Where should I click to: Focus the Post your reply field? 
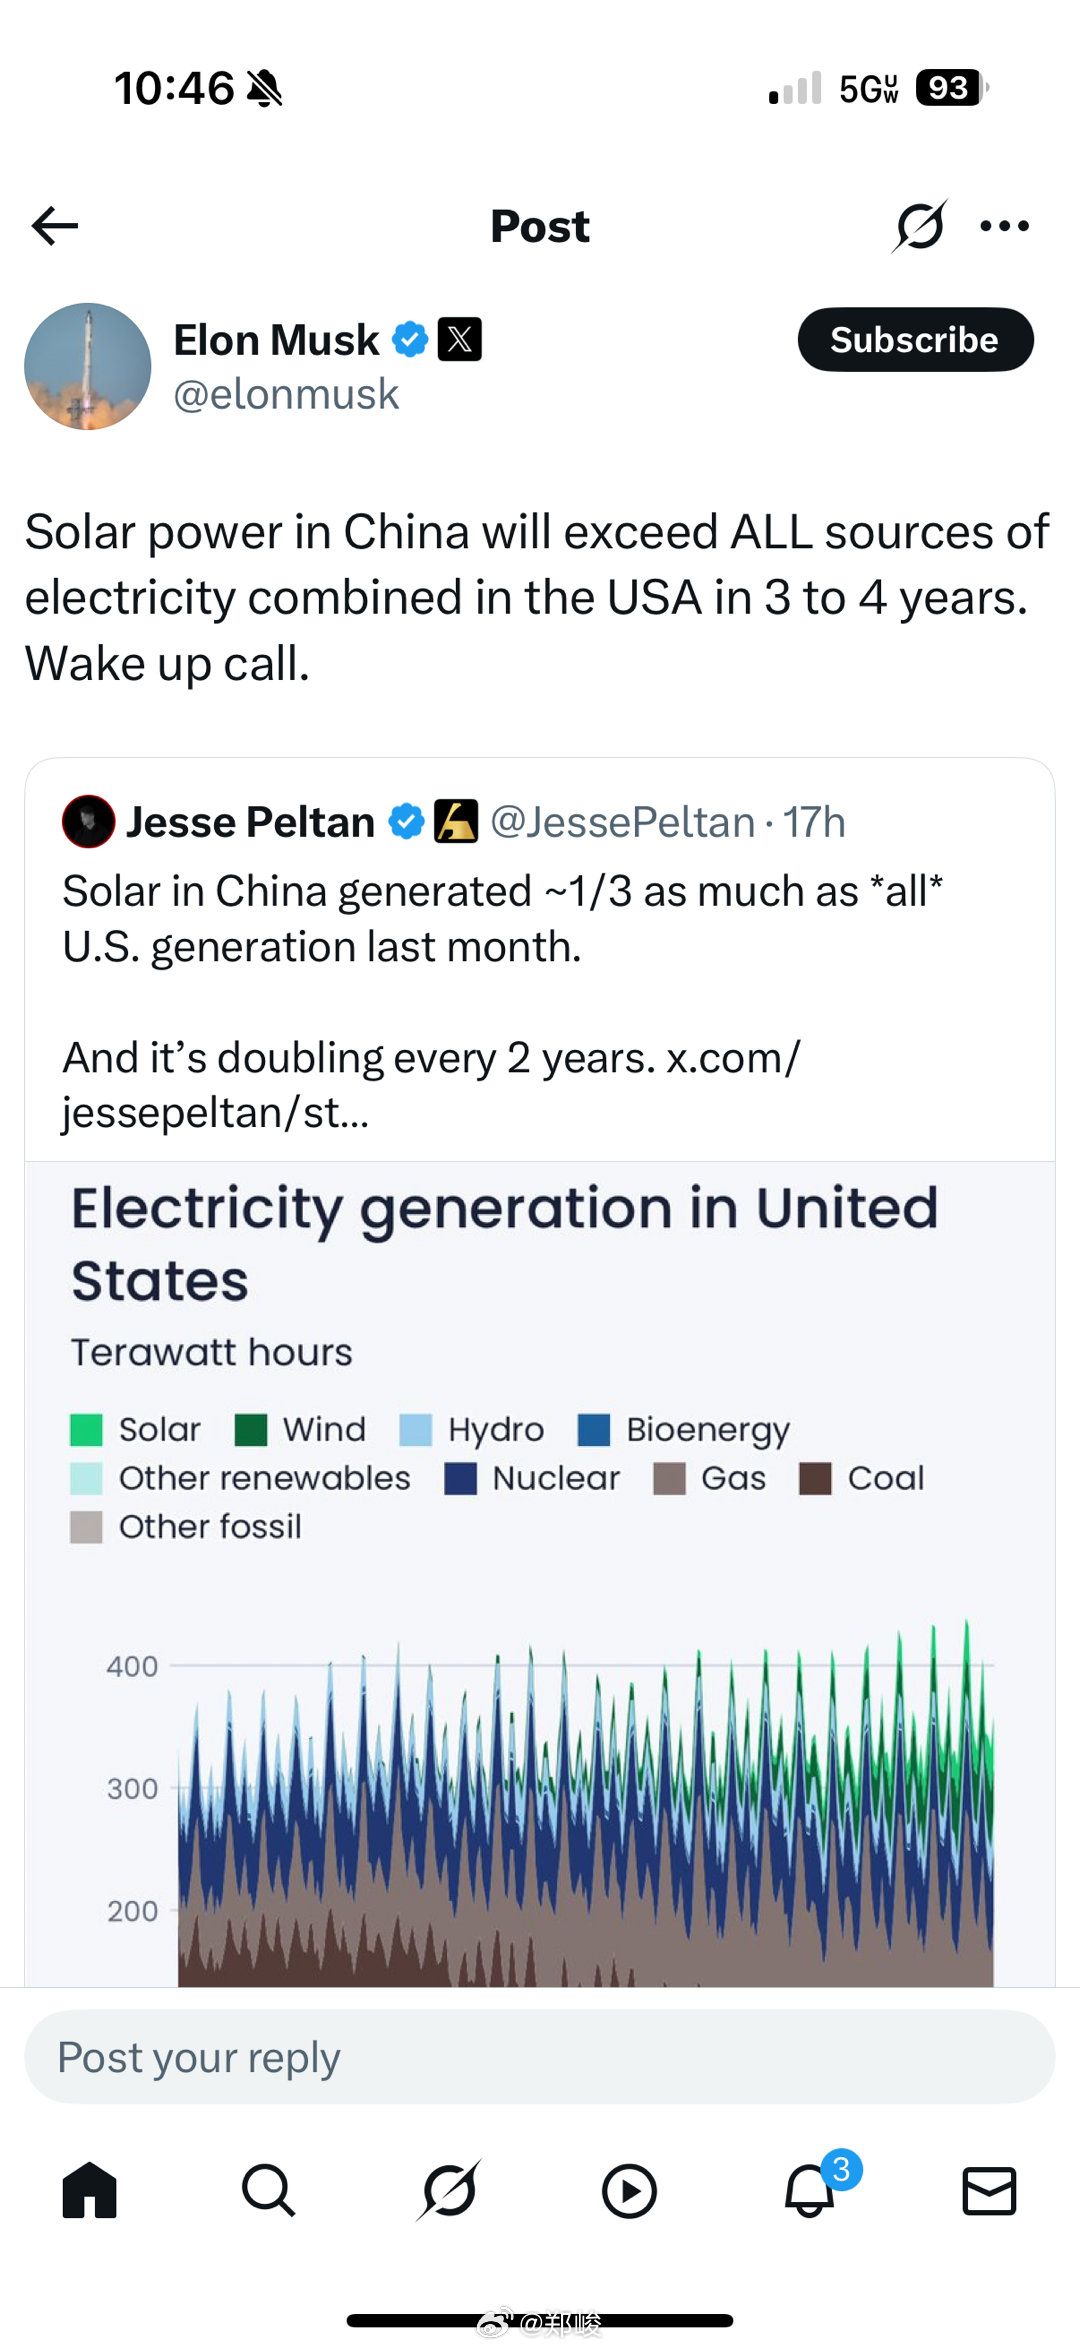(540, 2057)
